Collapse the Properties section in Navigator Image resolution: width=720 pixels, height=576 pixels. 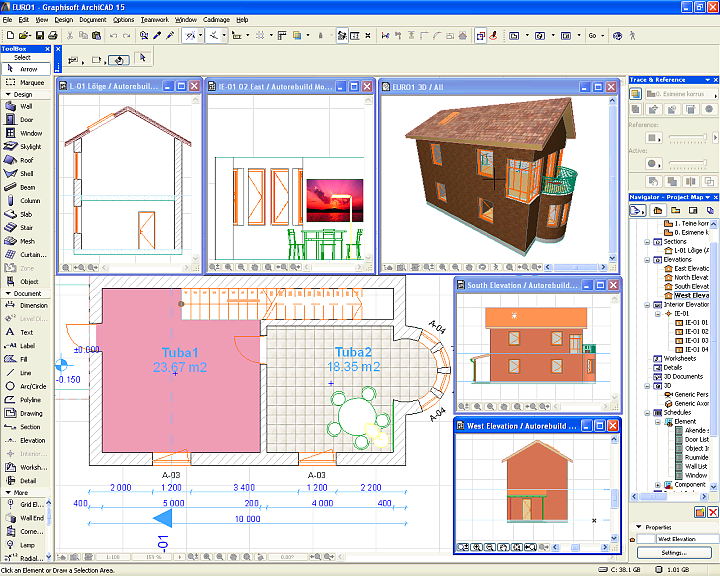click(638, 527)
